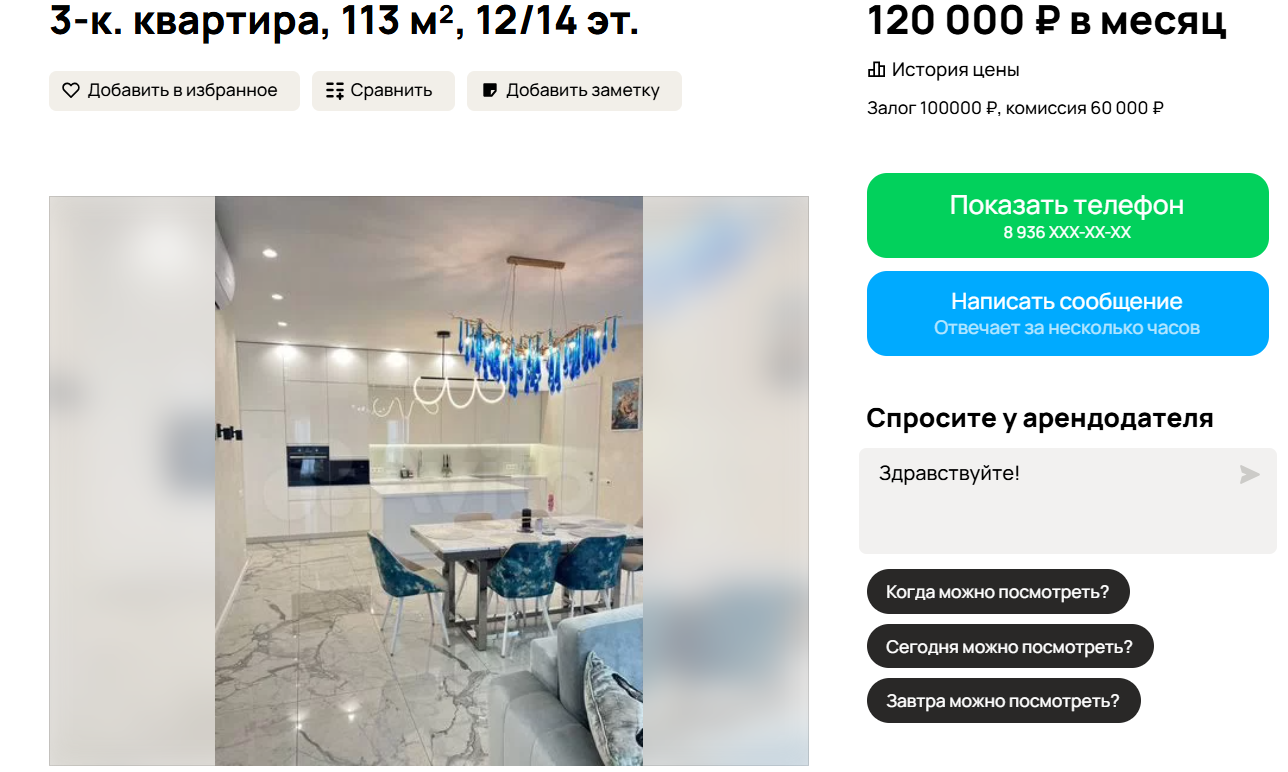This screenshot has width=1288, height=772.
Task: Add the apartment to favorites via label 'Добавить в избранное'
Action: [182, 90]
